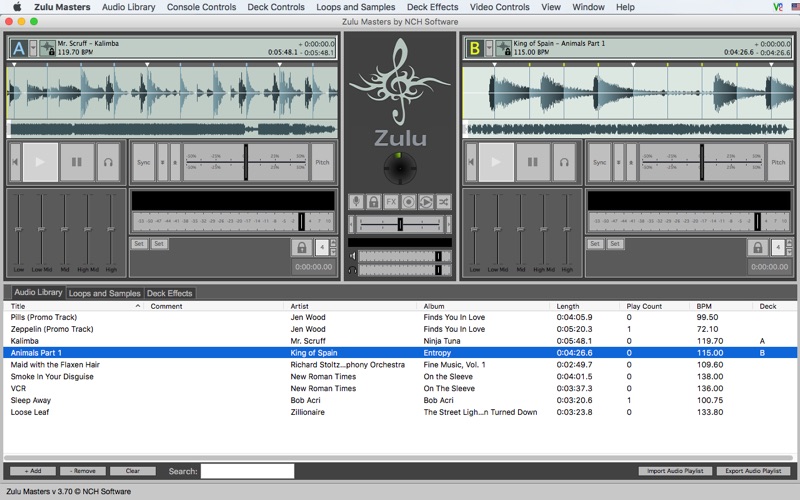Click the crossfader right arrow

448,224
